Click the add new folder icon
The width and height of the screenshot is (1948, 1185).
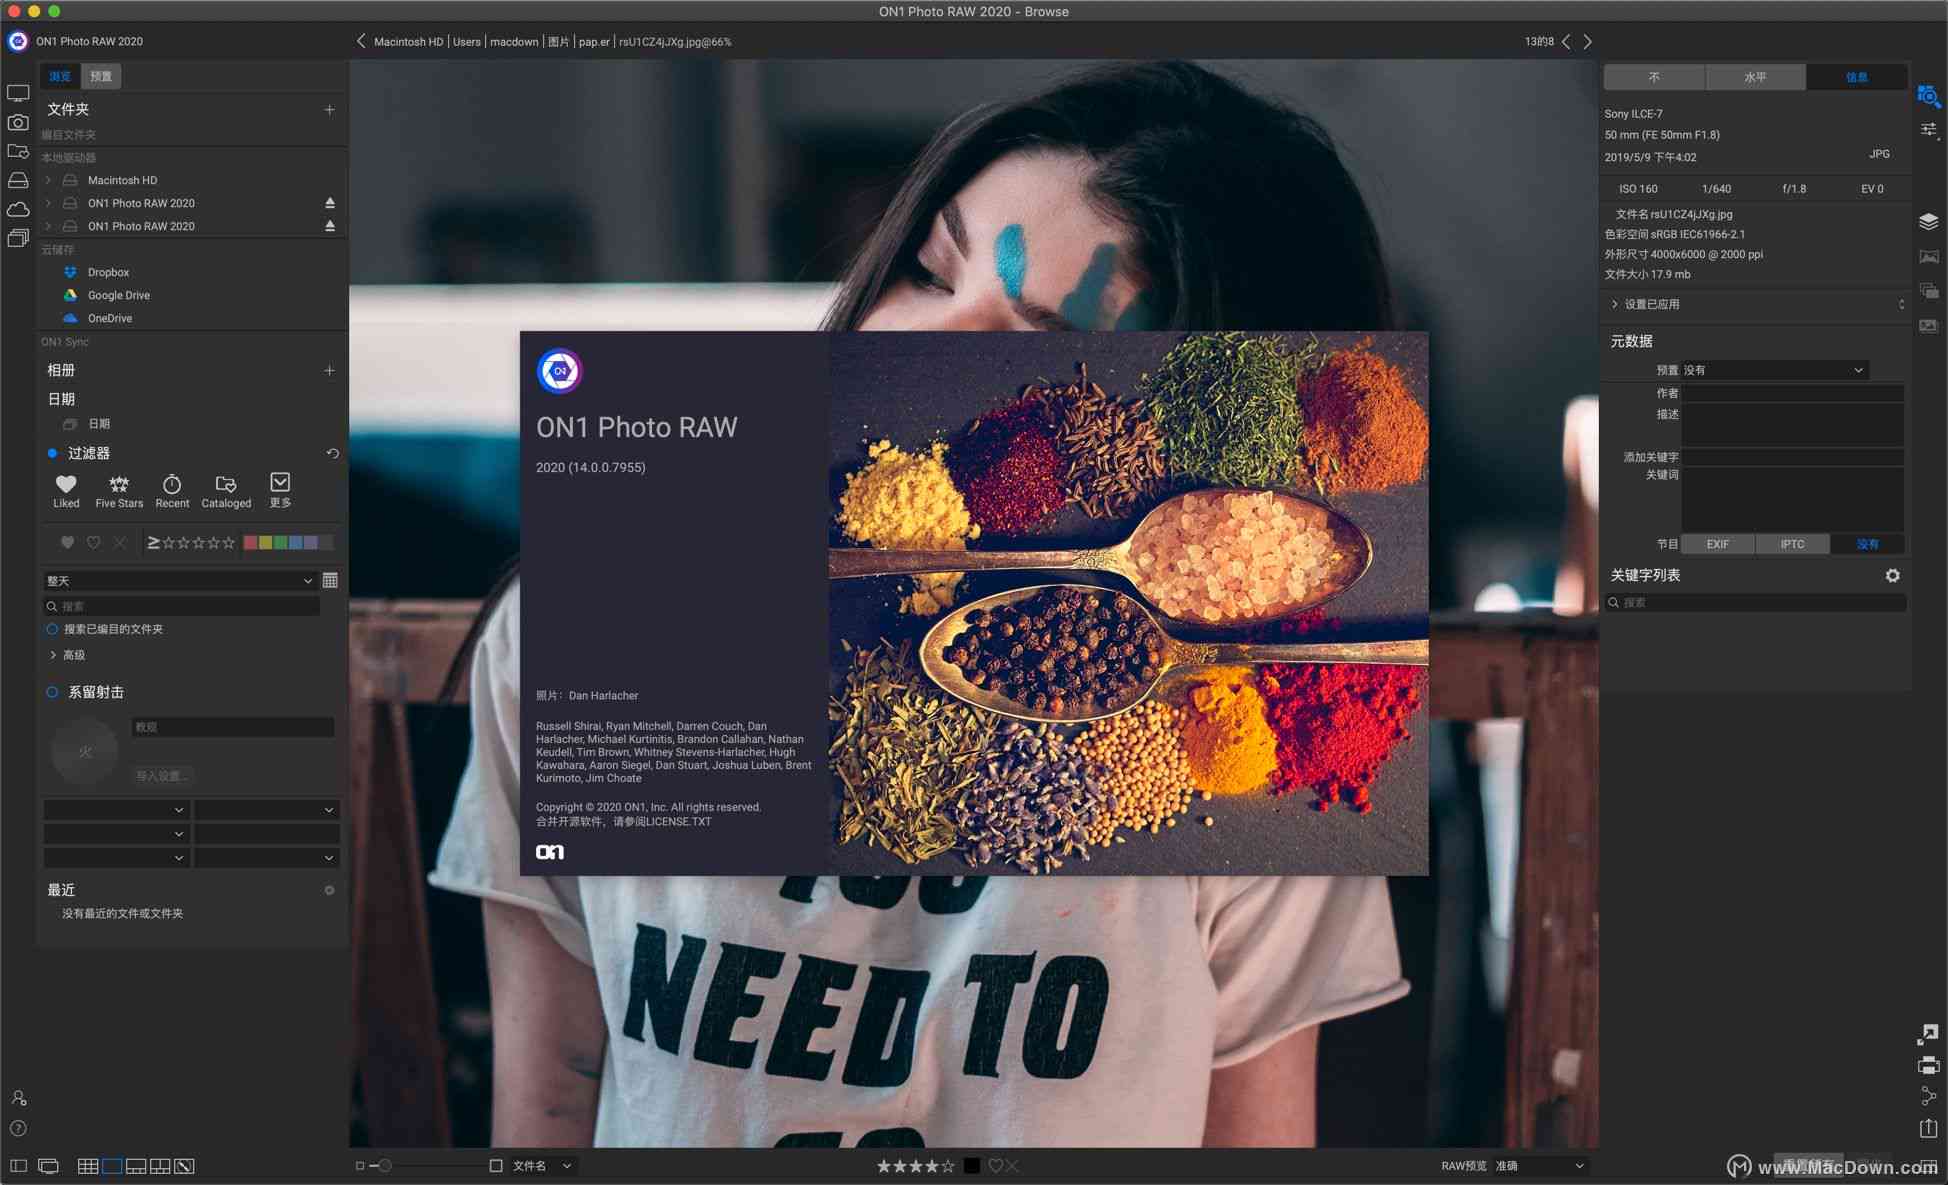[x=330, y=110]
